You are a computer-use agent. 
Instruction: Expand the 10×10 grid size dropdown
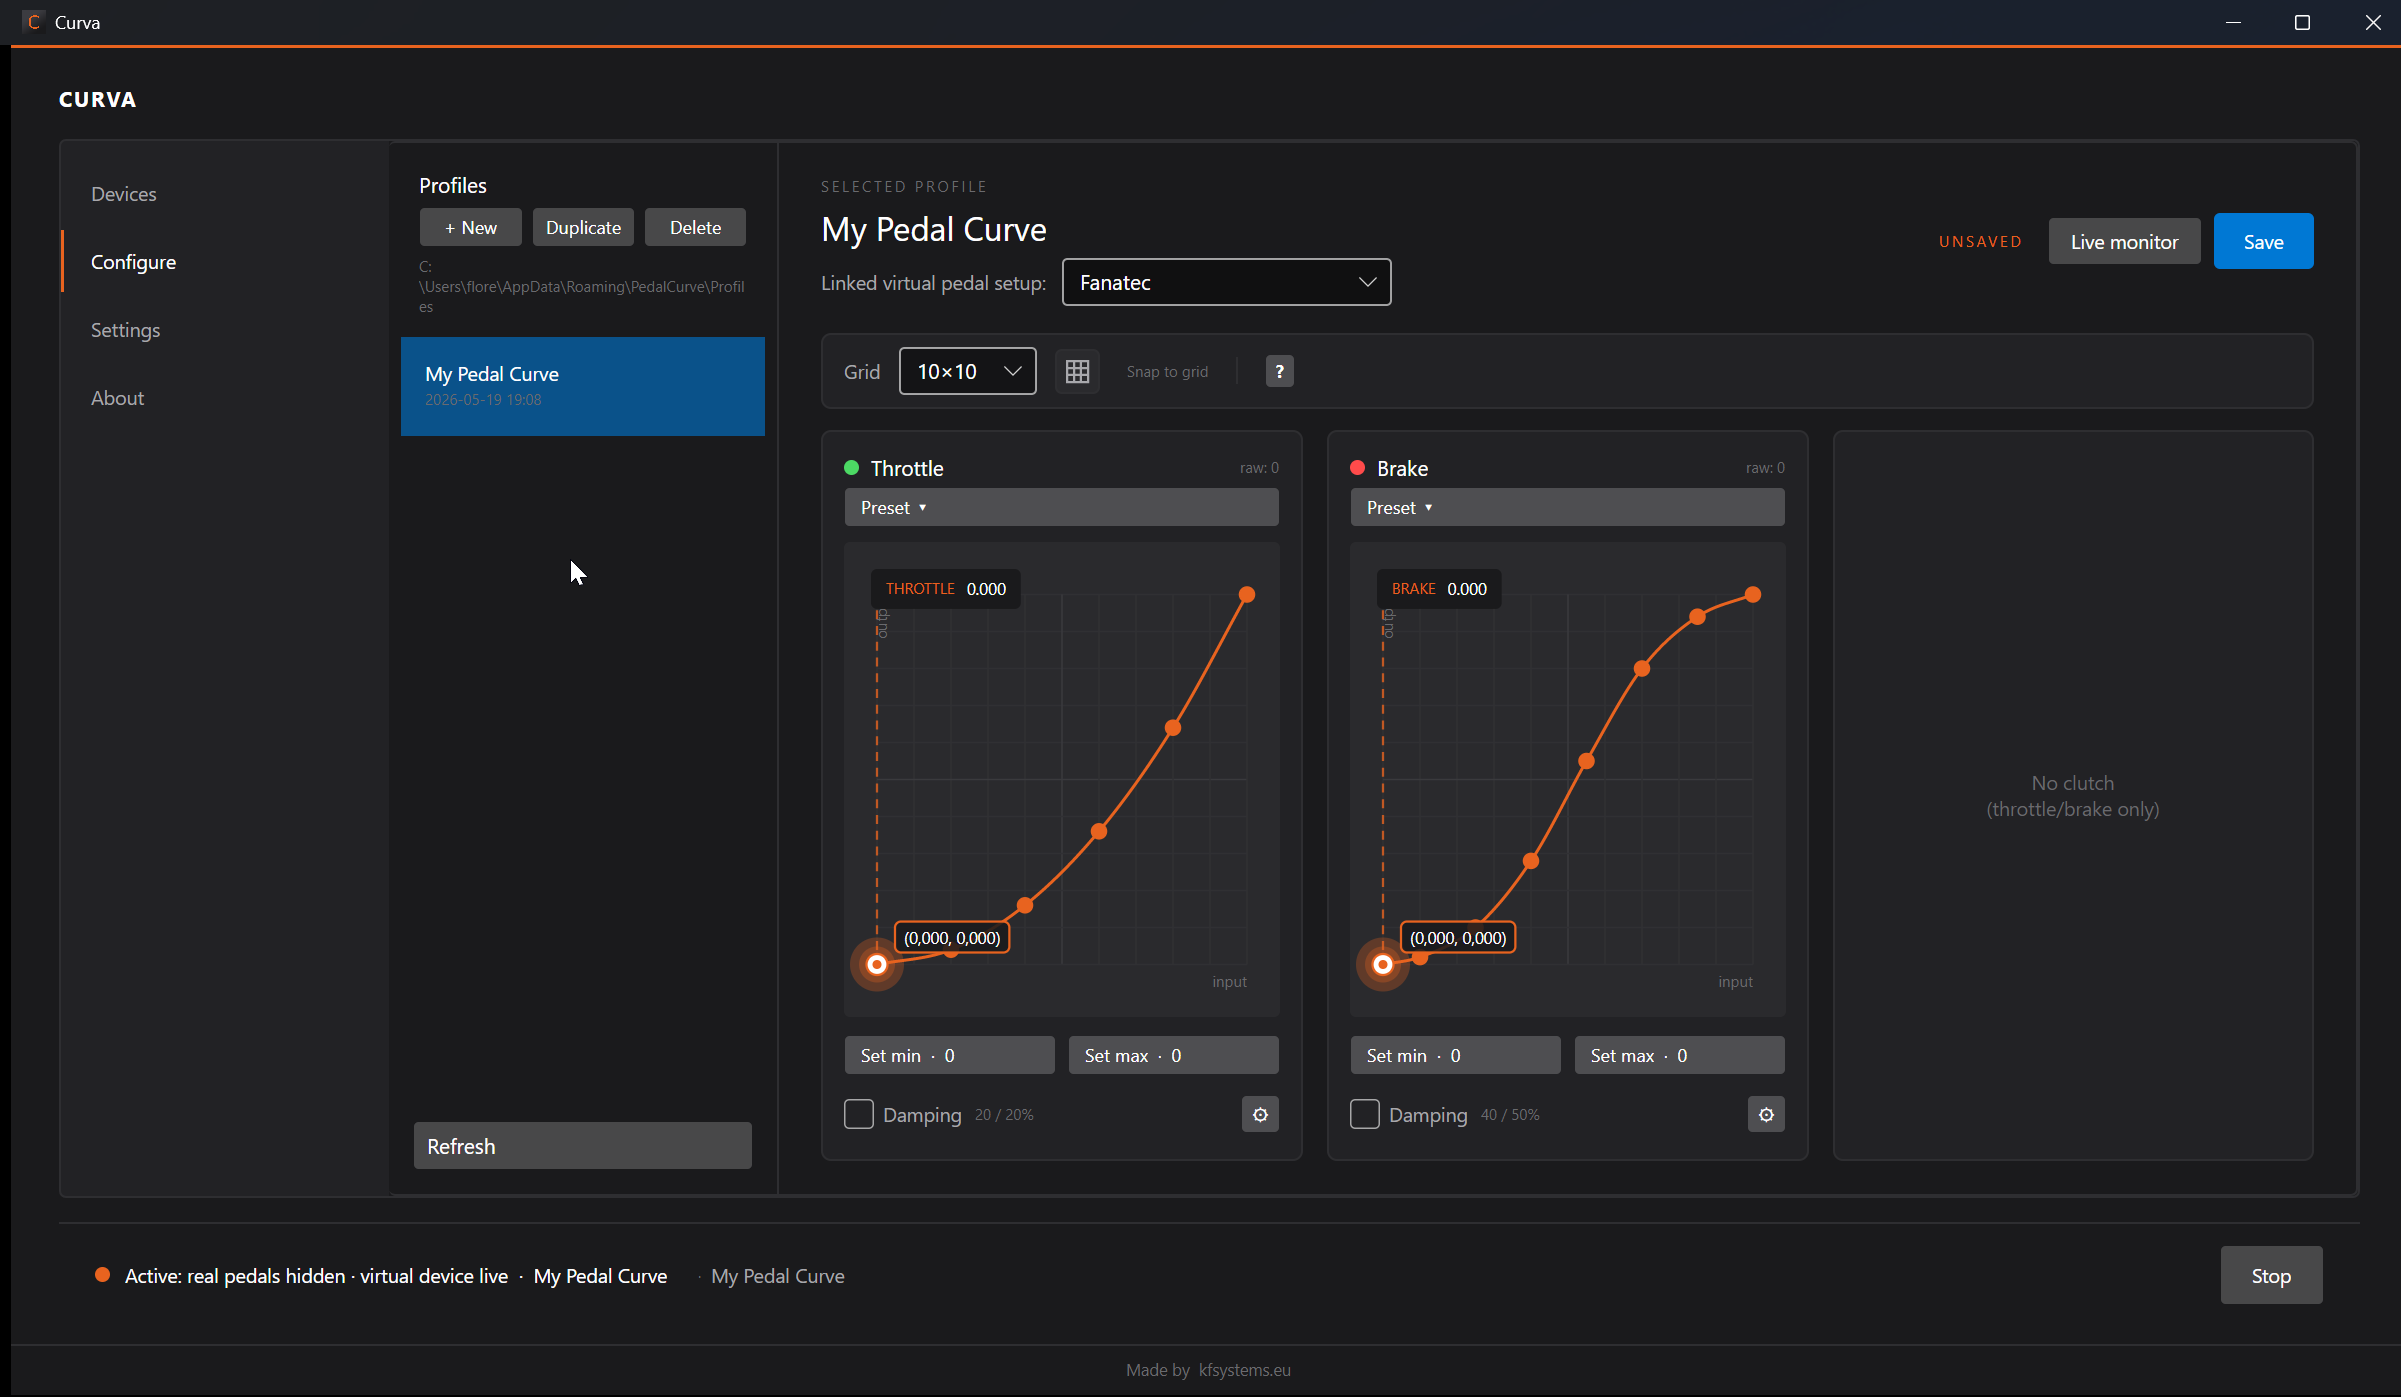[x=967, y=372]
